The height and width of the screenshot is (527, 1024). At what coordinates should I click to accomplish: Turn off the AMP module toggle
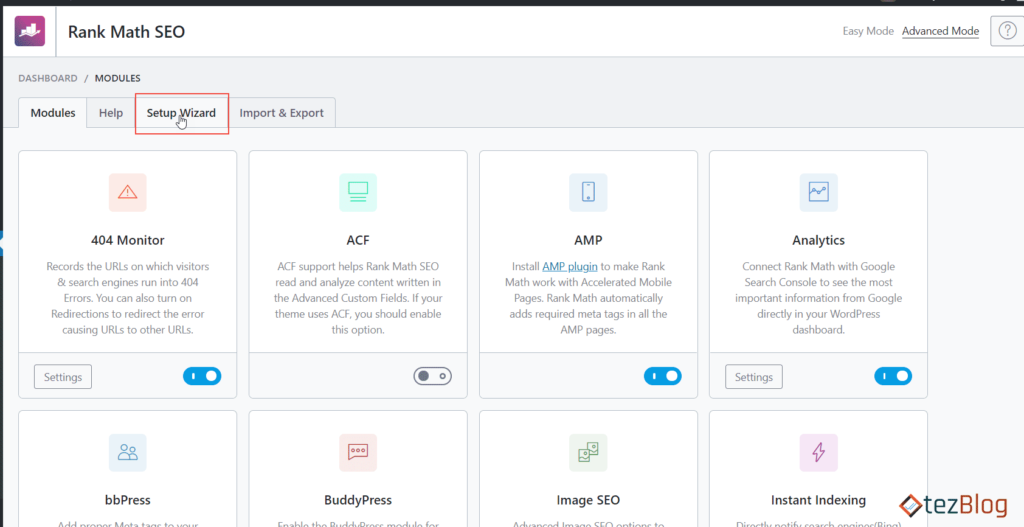pos(663,376)
